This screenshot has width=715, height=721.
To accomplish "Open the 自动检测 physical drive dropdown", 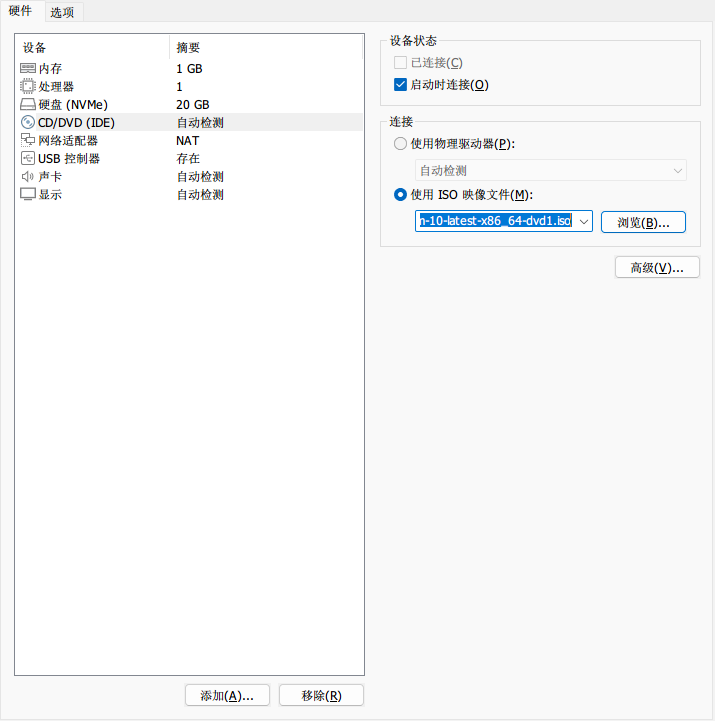I will [x=550, y=171].
